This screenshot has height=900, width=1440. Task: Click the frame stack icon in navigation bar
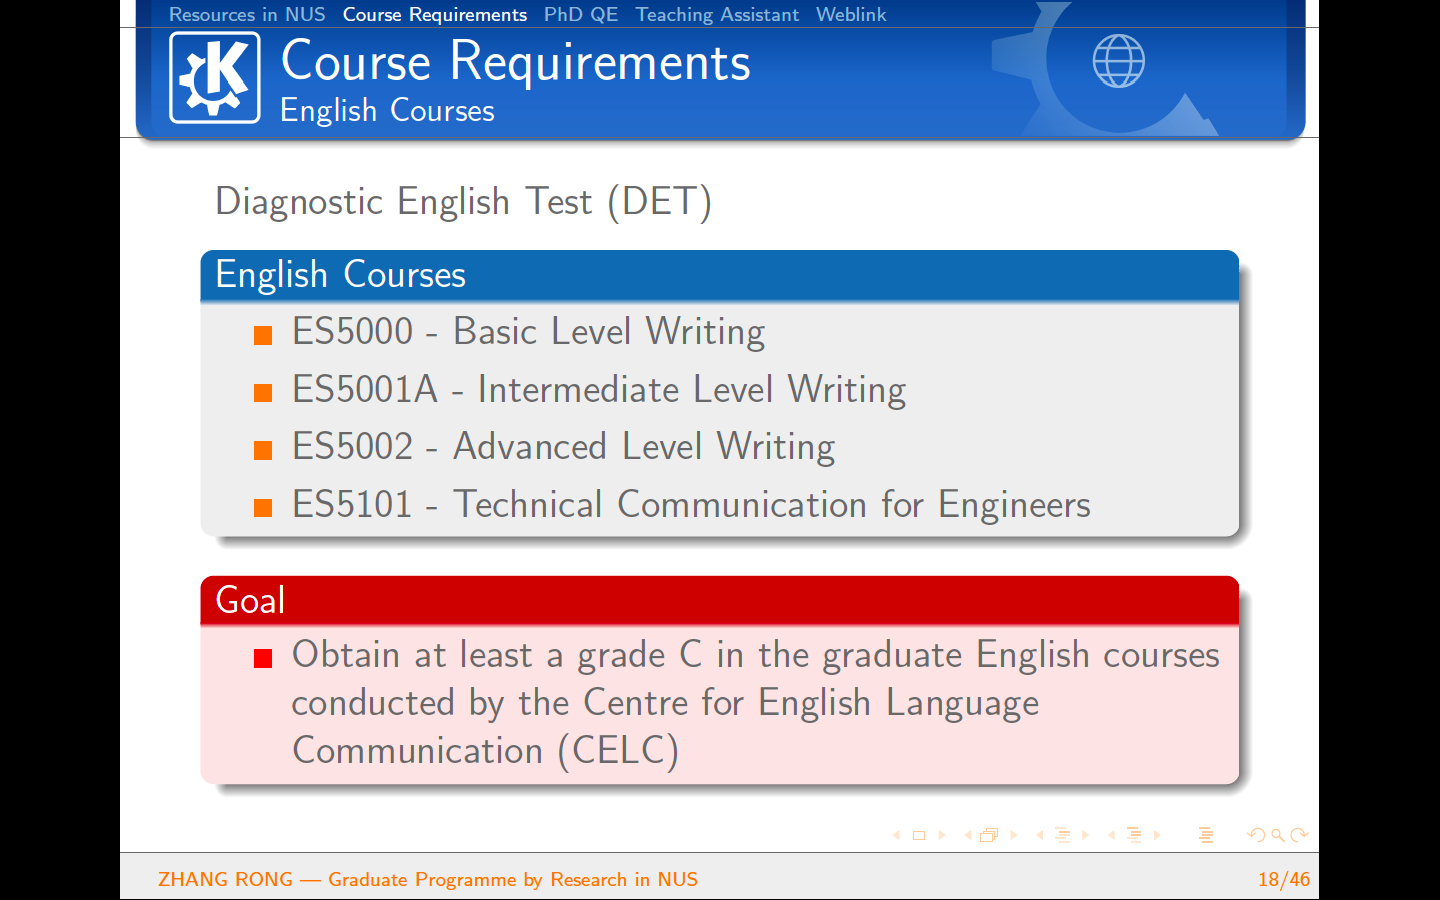pyautogui.click(x=989, y=835)
